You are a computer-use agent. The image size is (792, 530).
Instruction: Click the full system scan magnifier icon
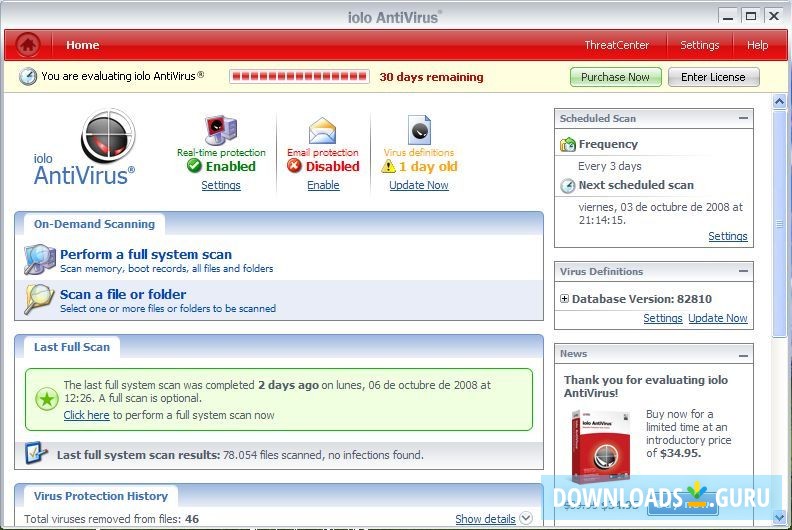coord(39,260)
